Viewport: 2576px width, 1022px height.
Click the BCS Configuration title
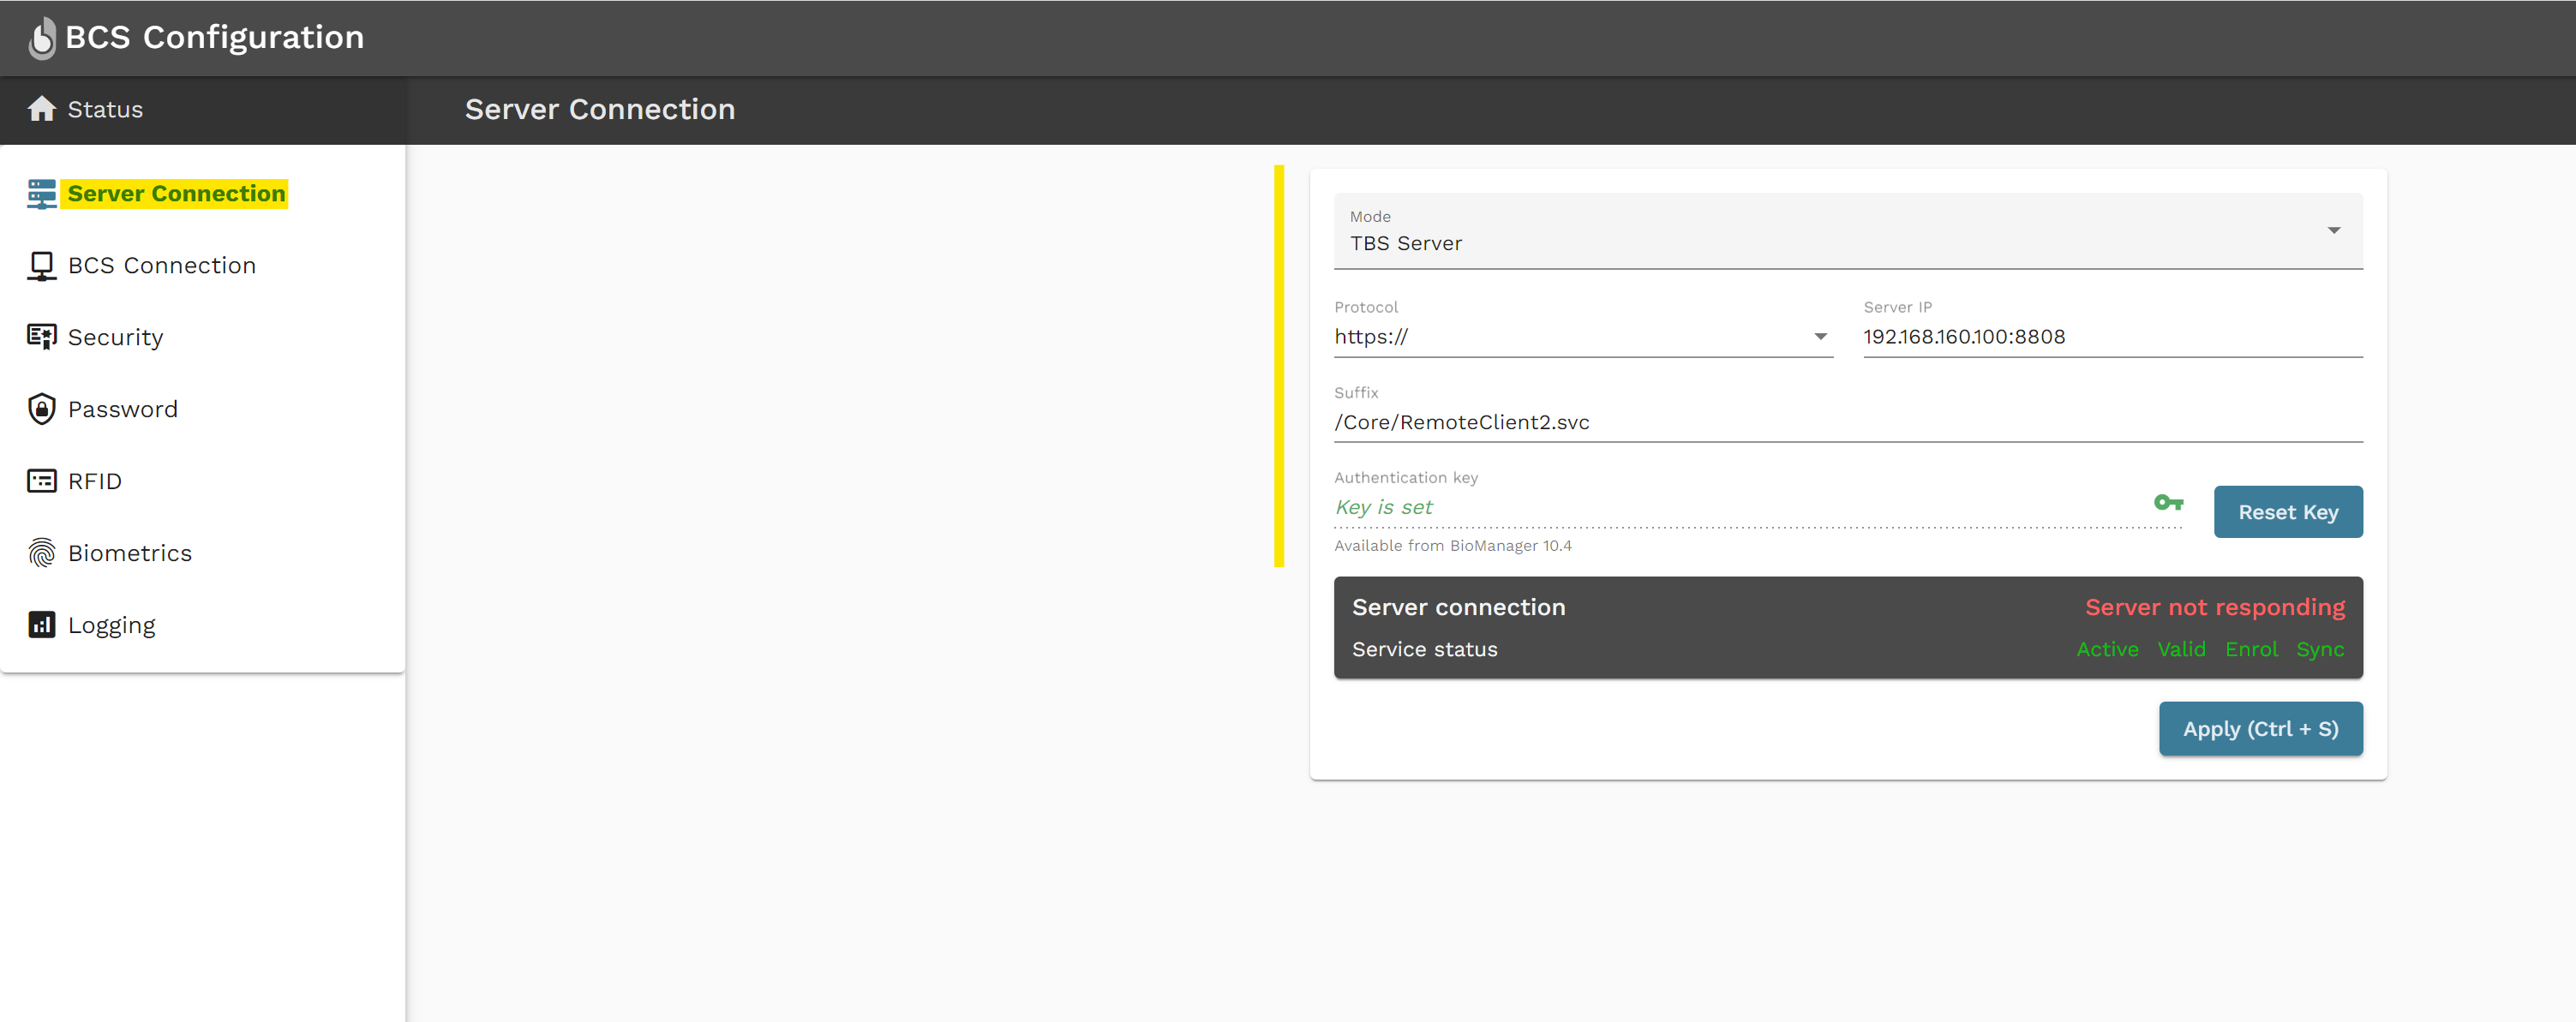[x=214, y=37]
